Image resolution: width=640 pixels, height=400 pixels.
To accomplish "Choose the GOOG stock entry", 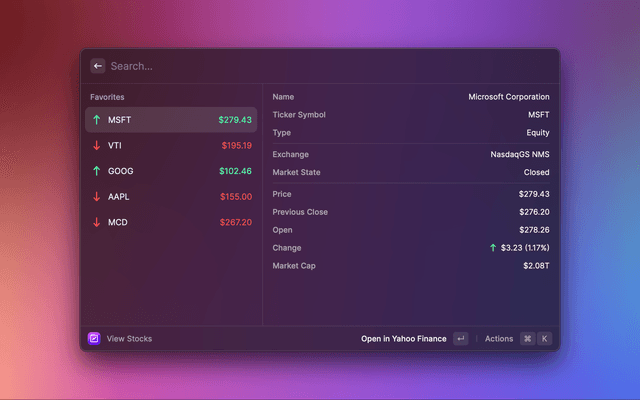I will 170,171.
